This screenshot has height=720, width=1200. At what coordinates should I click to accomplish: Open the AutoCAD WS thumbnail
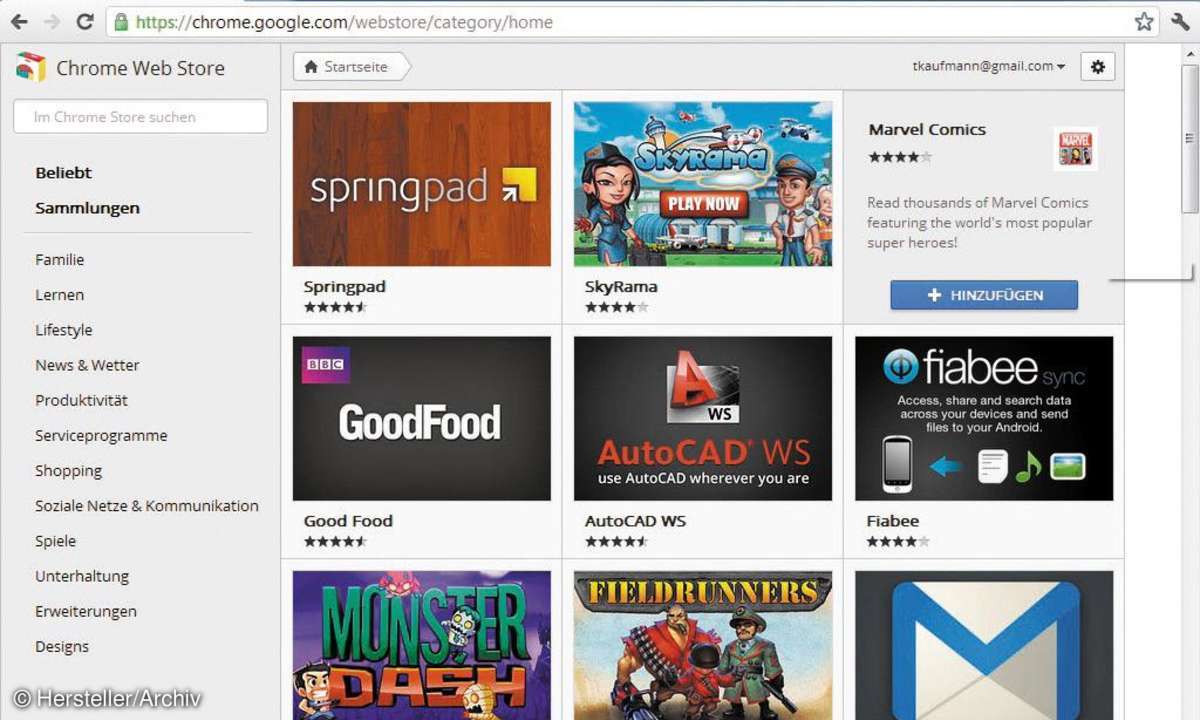(703, 418)
